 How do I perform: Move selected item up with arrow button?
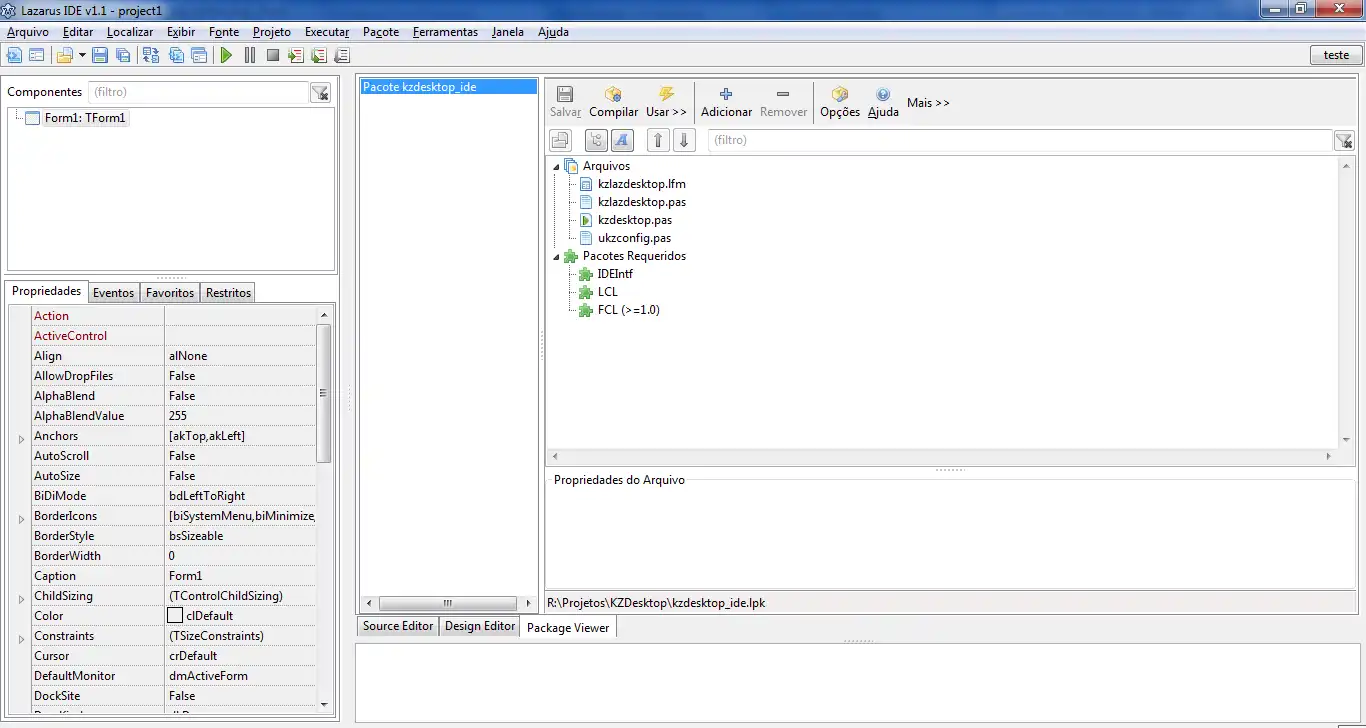tap(658, 140)
